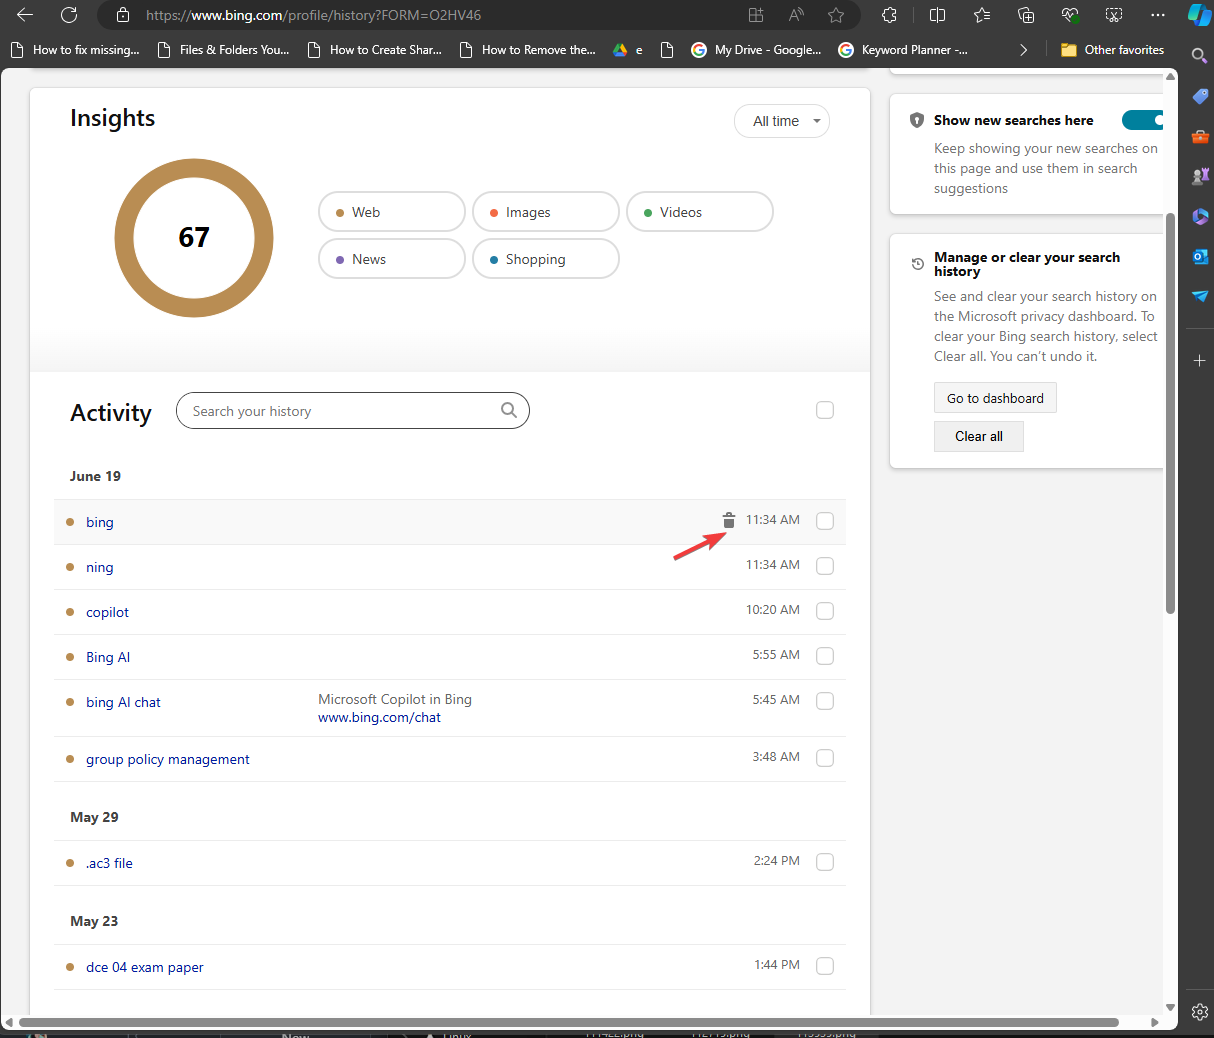
Task: Click the horizontal scrollbar at page bottom
Action: click(568, 1022)
